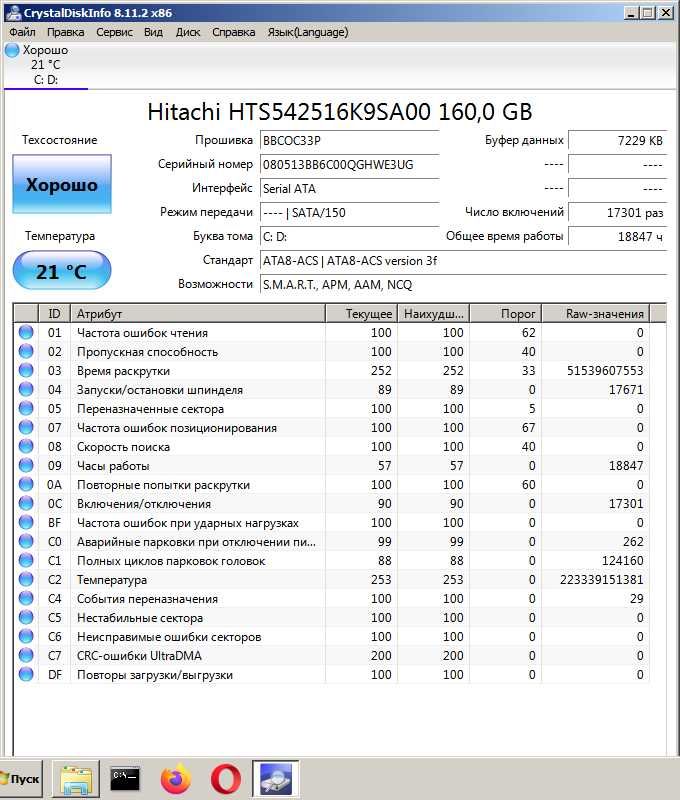Click the status icon for attribute 04
Image resolution: width=680 pixels, height=800 pixels.
[26, 389]
